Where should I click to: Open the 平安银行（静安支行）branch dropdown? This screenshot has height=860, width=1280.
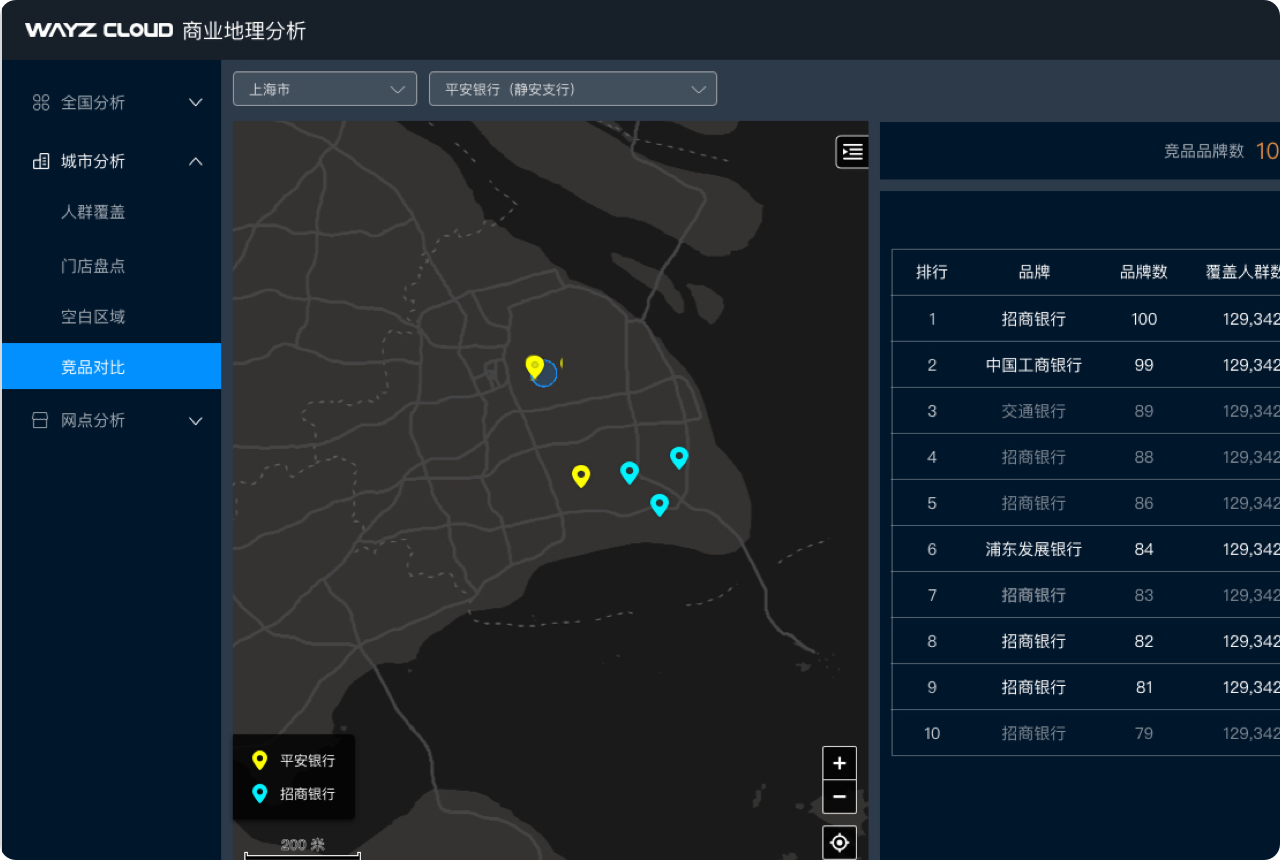tap(573, 89)
